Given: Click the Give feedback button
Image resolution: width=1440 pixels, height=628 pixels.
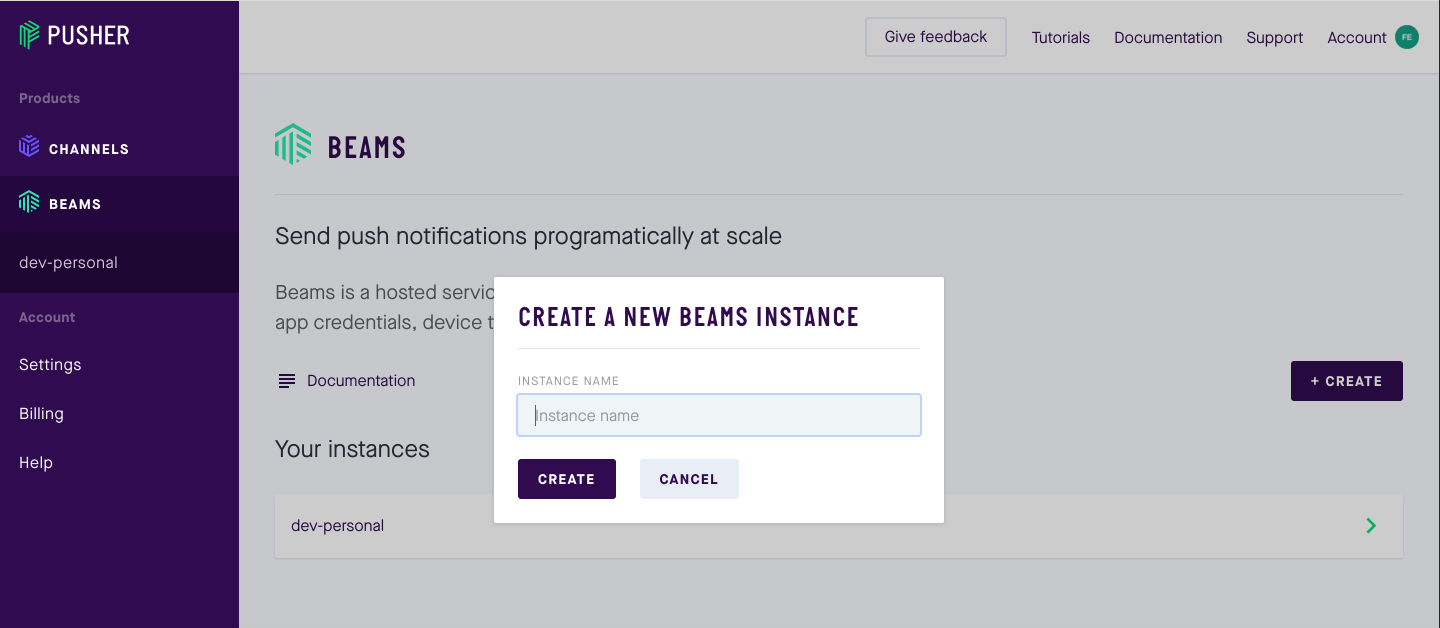Looking at the screenshot, I should [936, 37].
